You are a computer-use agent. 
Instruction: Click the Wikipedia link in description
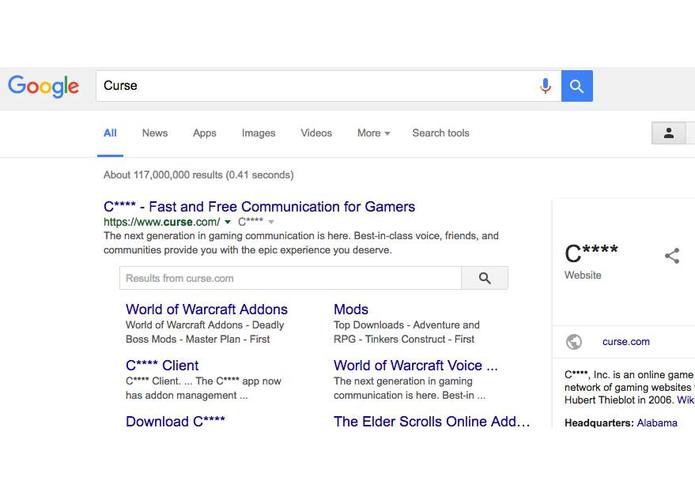coord(685,400)
